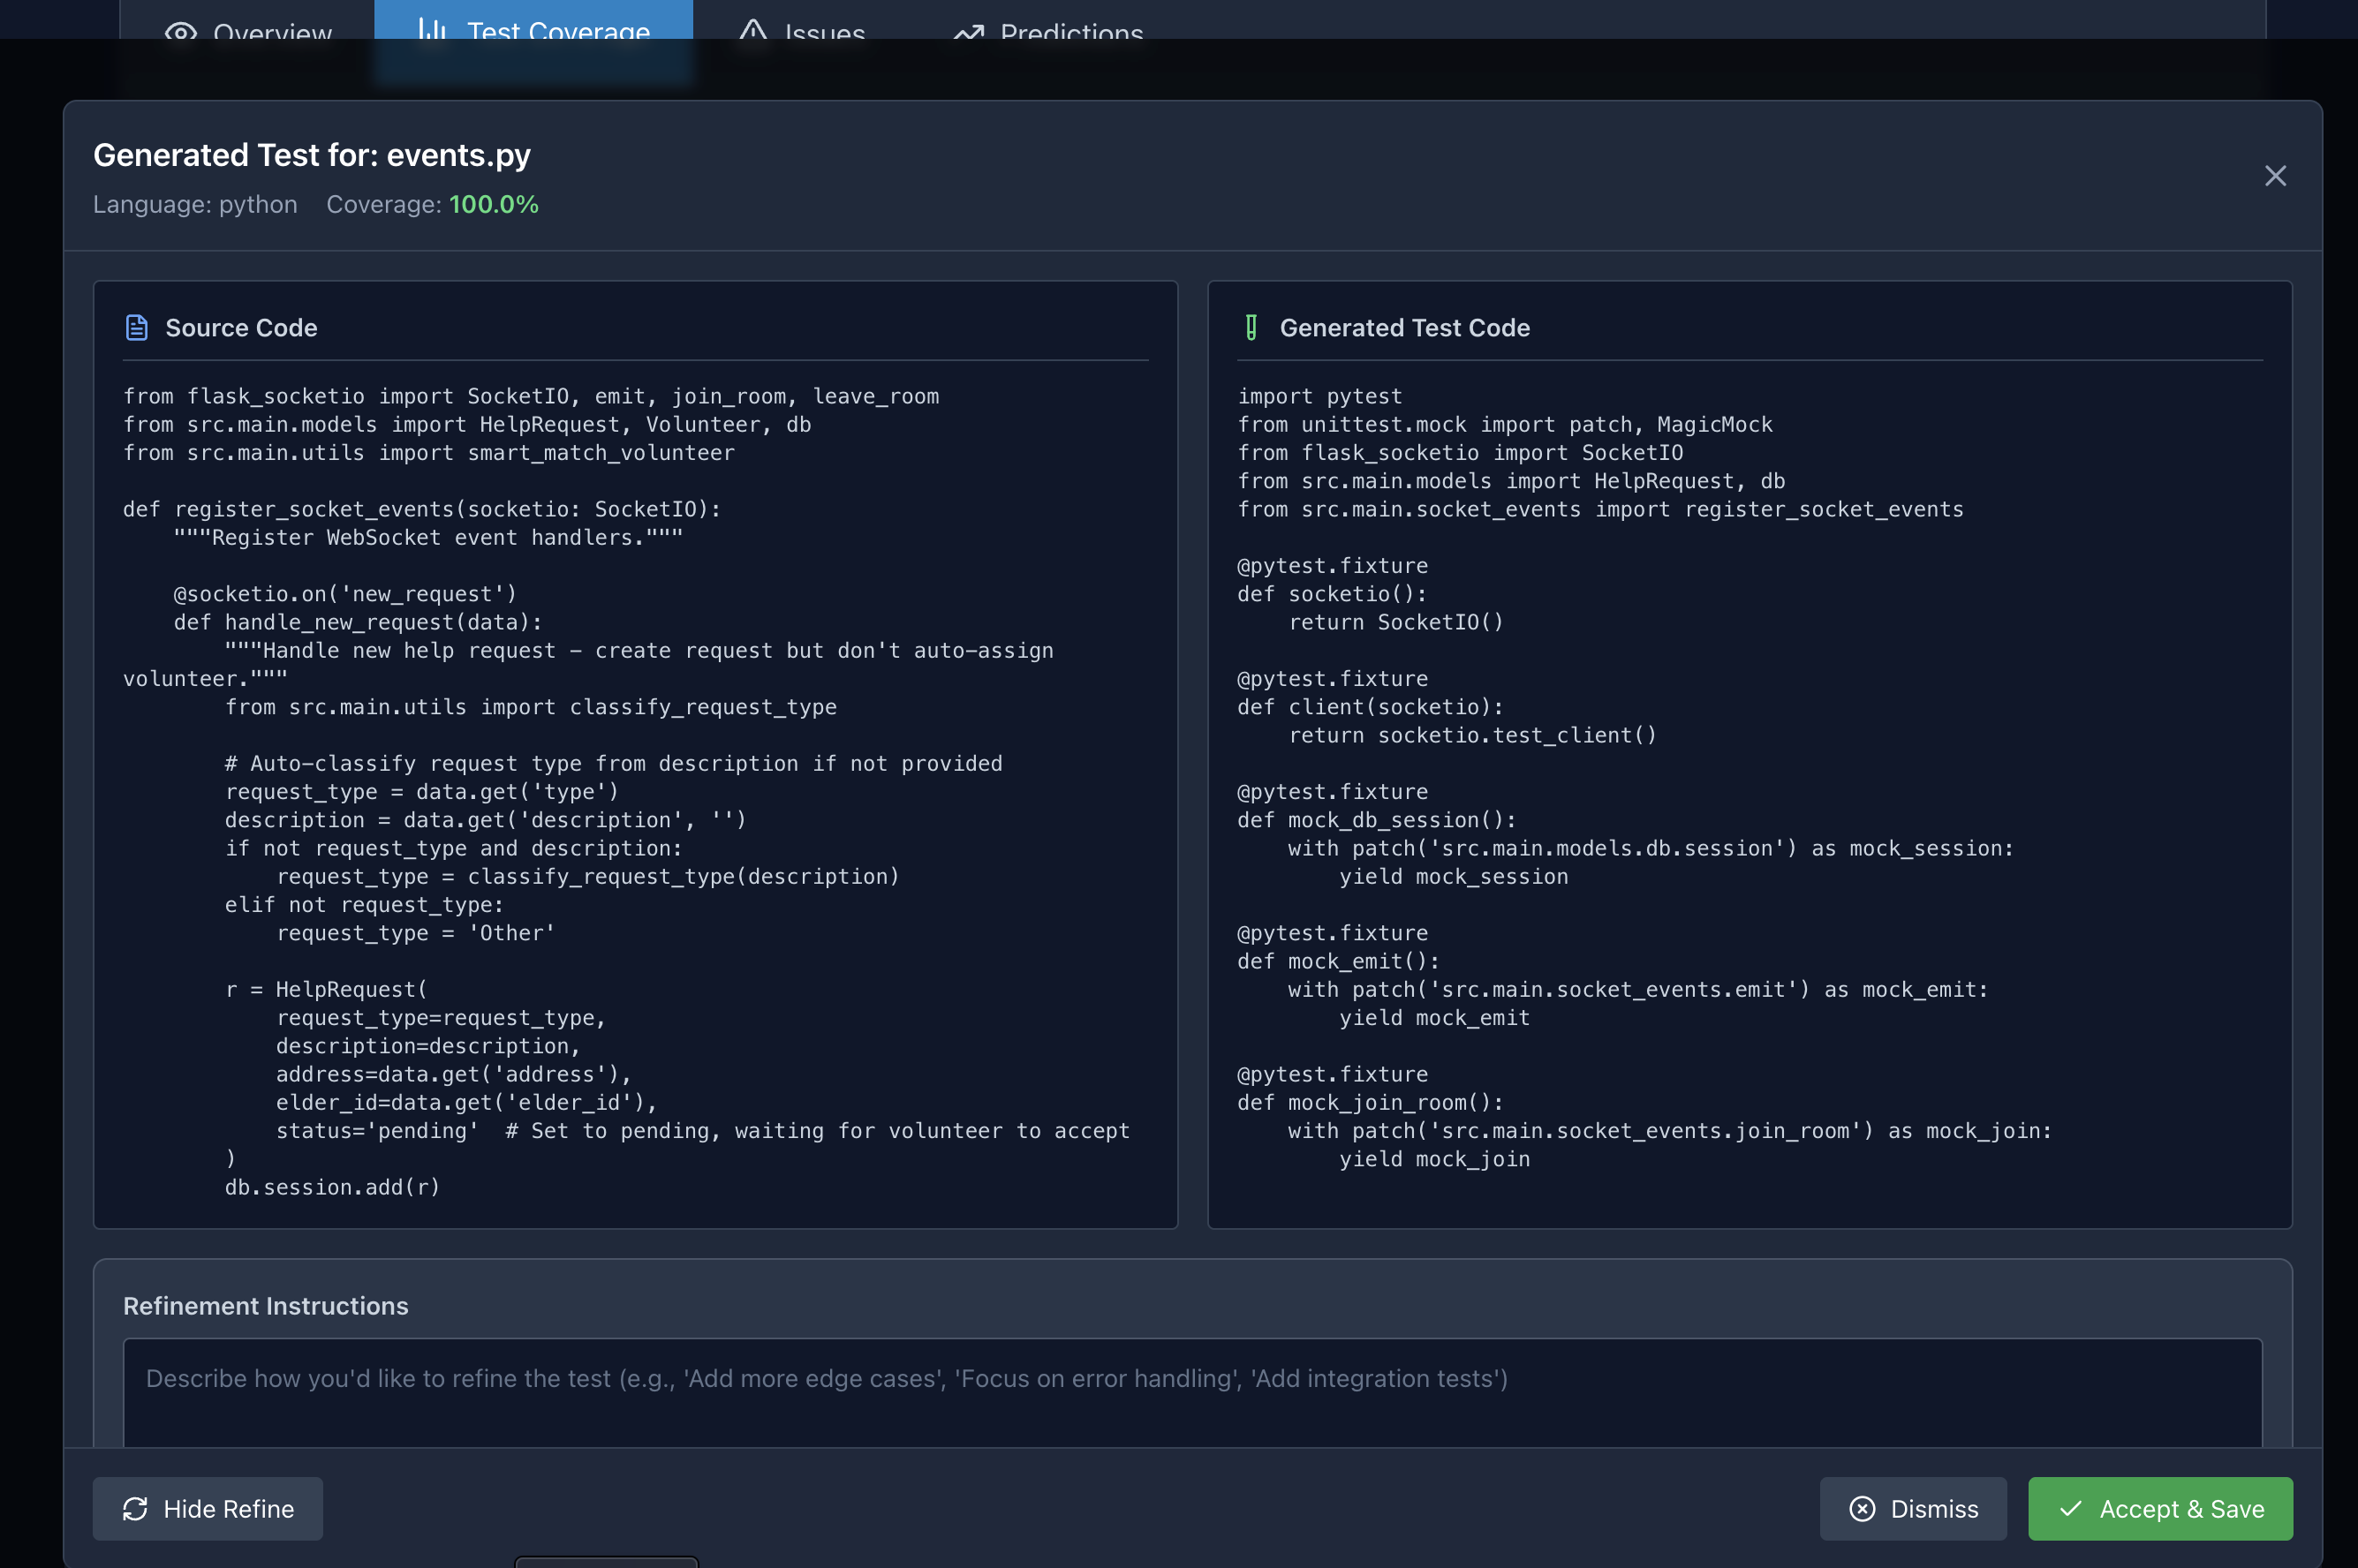Click the refresh arrows icon in Hide Refine
Viewport: 2358px width, 1568px height.
click(x=135, y=1508)
